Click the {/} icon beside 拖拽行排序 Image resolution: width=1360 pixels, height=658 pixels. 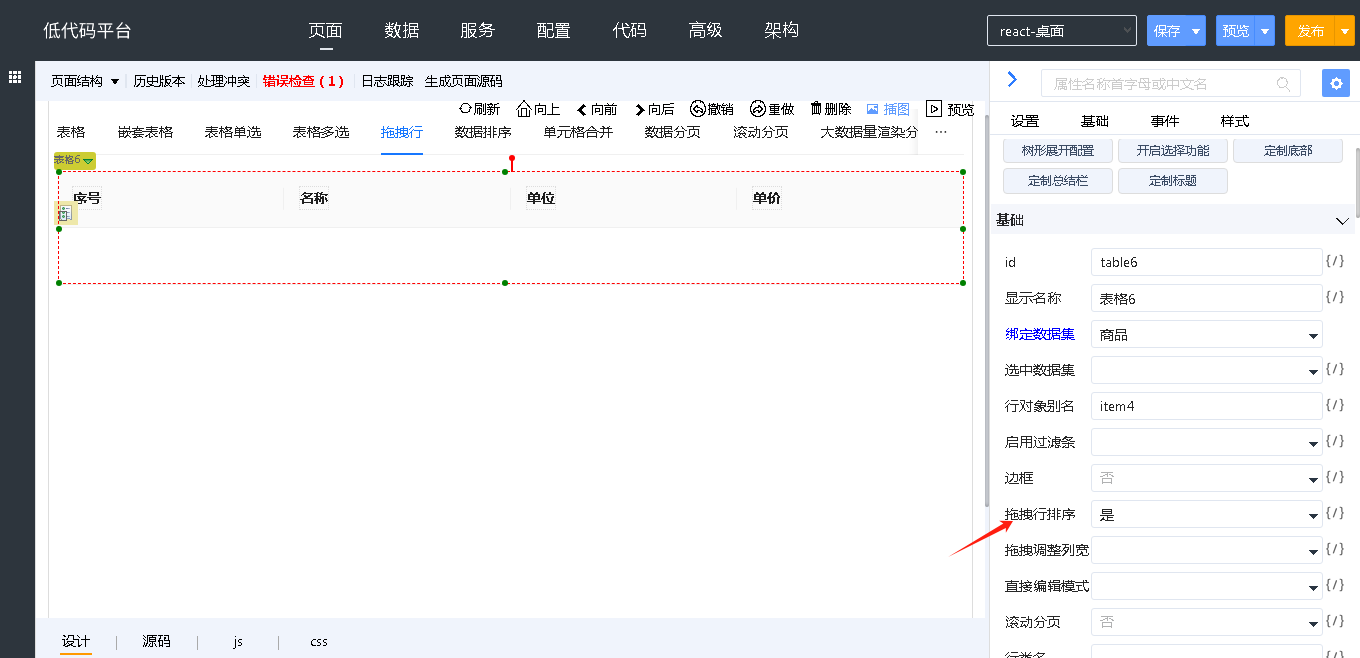pyautogui.click(x=1335, y=513)
